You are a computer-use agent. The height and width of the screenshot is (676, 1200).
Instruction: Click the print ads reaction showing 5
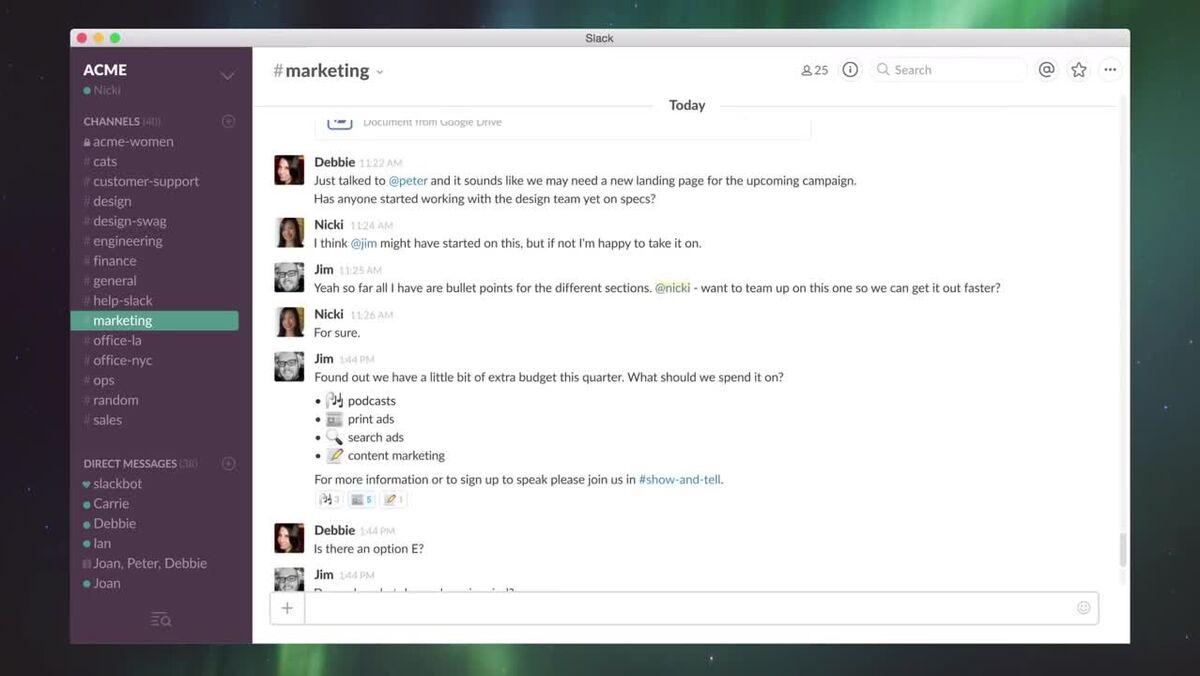point(362,499)
